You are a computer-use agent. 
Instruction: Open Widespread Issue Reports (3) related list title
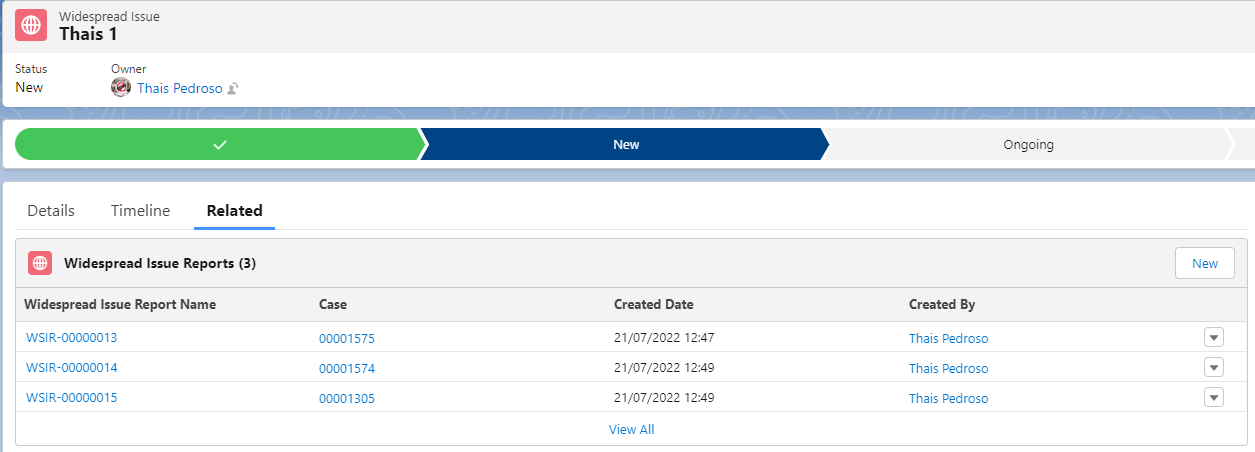[160, 264]
